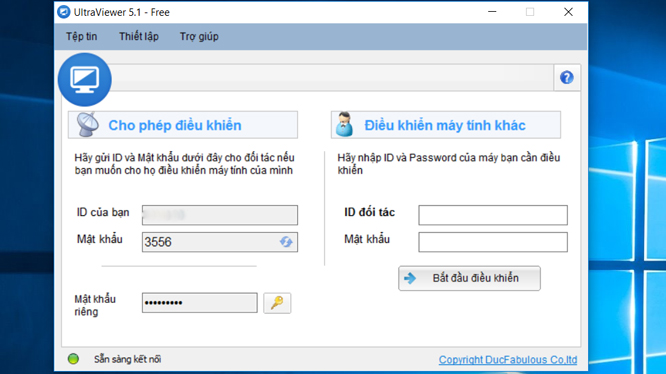
Task: Click Bắt đầu điều khiển button
Action: (469, 278)
